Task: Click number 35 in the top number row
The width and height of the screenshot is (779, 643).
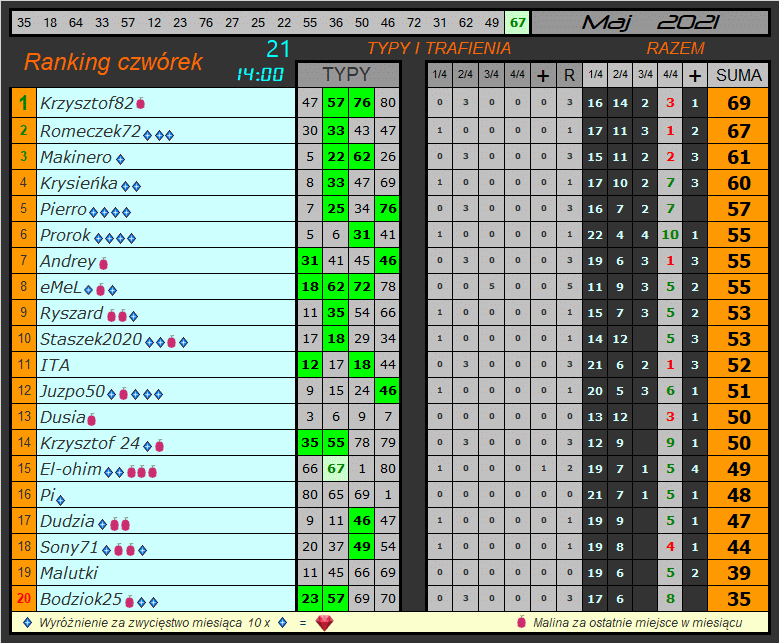Action: coord(24,22)
